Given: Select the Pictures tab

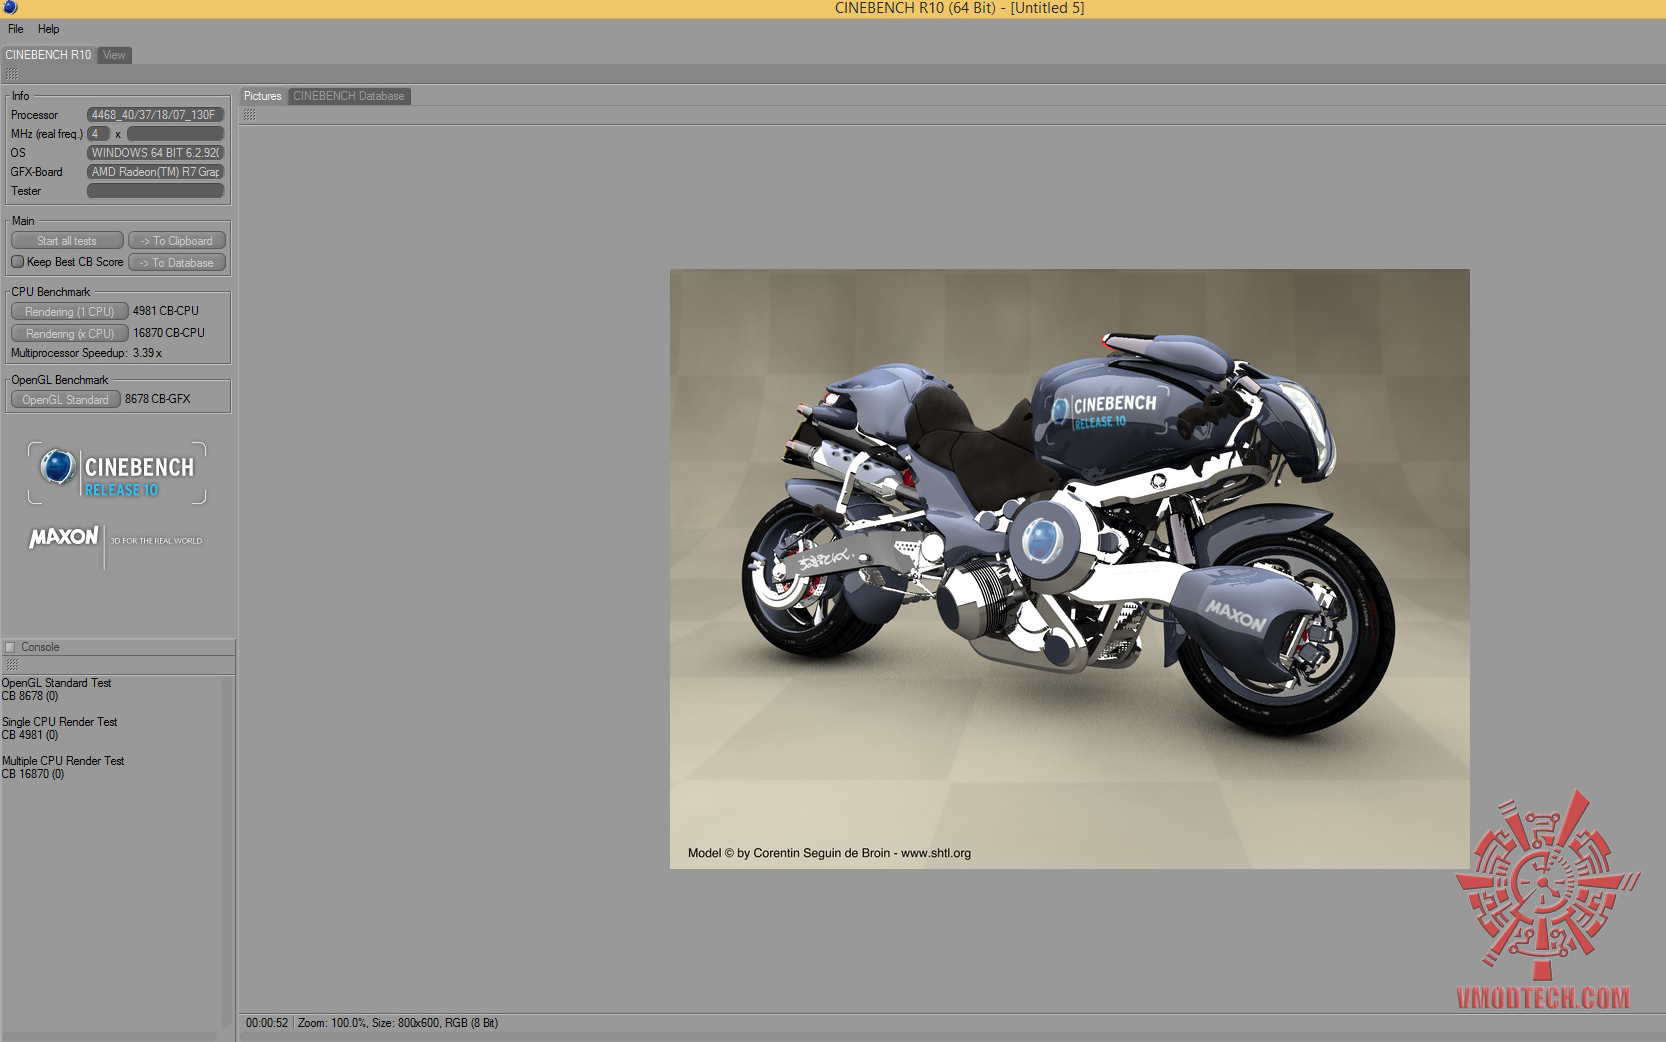Looking at the screenshot, I should pos(263,96).
